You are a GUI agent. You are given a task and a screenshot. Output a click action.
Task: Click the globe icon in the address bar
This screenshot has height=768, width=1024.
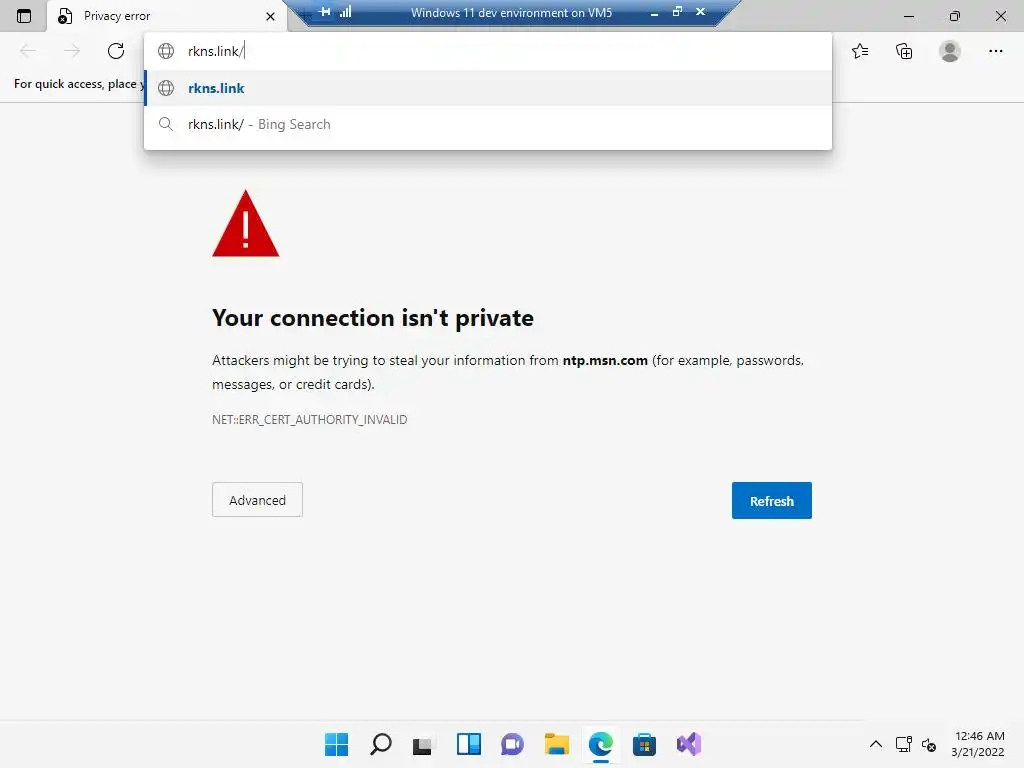(166, 51)
